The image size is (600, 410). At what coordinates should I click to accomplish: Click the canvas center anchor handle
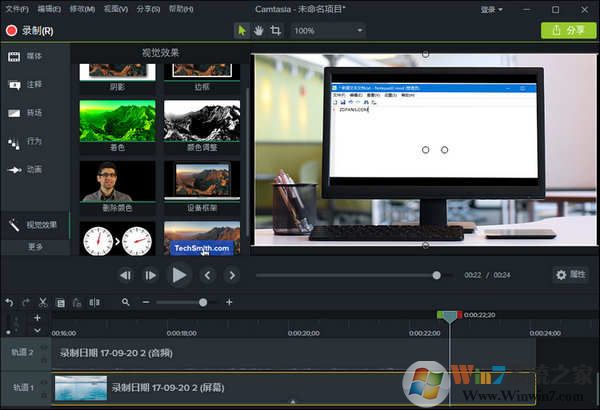pyautogui.click(x=426, y=150)
